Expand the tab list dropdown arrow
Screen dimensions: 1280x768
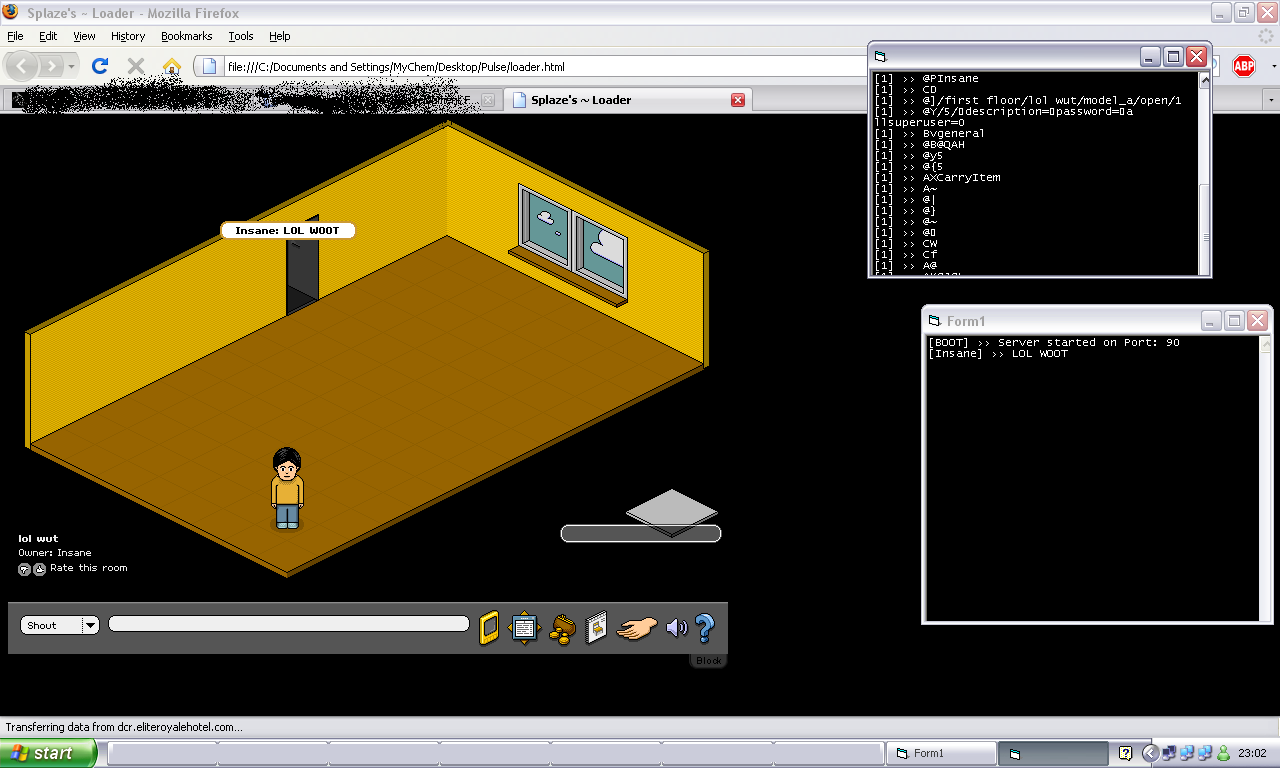coord(1271,100)
